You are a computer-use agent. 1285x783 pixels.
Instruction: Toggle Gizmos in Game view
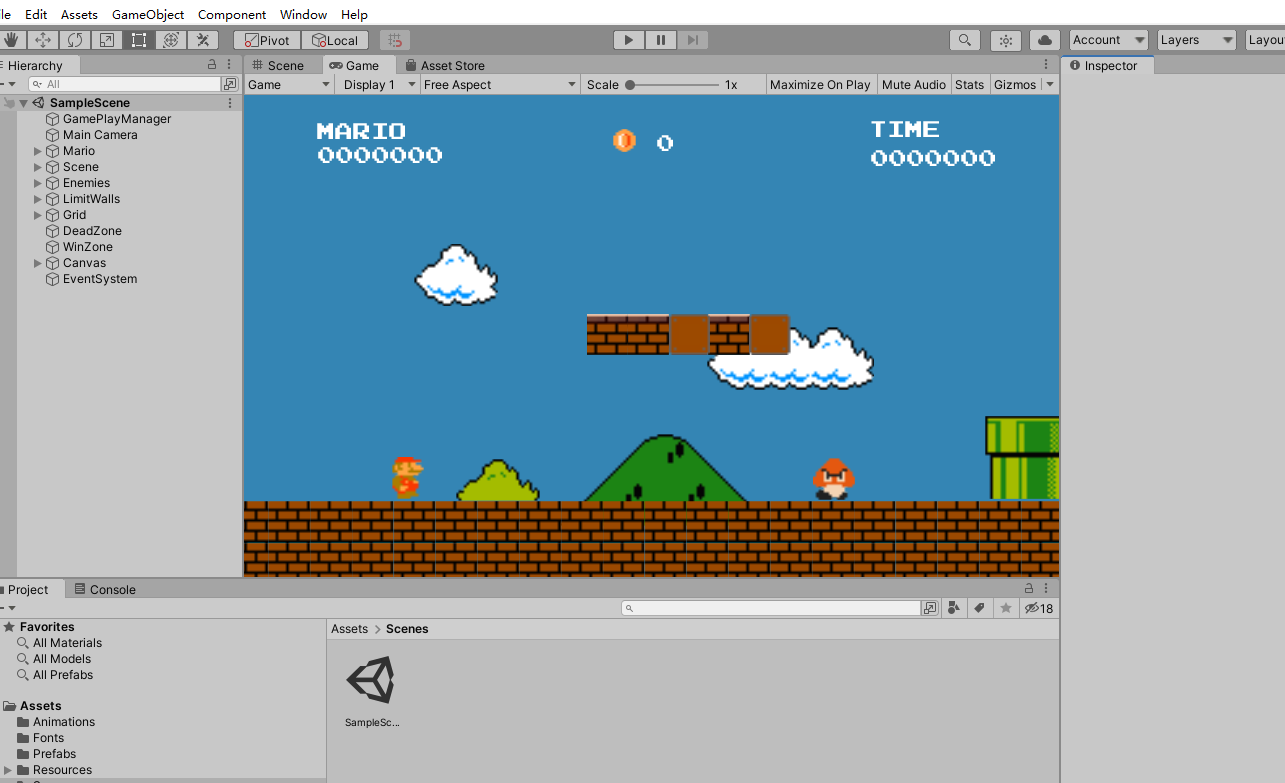1015,85
